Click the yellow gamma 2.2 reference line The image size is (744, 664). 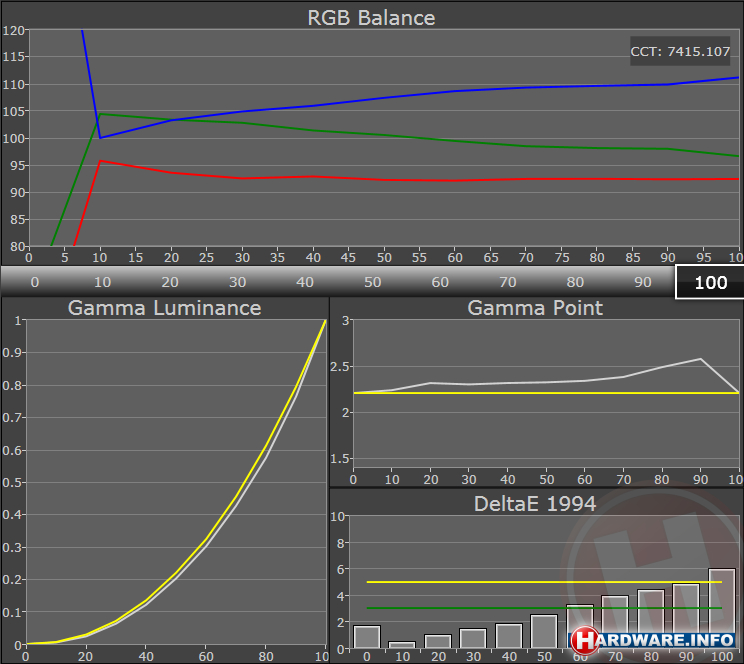point(546,393)
